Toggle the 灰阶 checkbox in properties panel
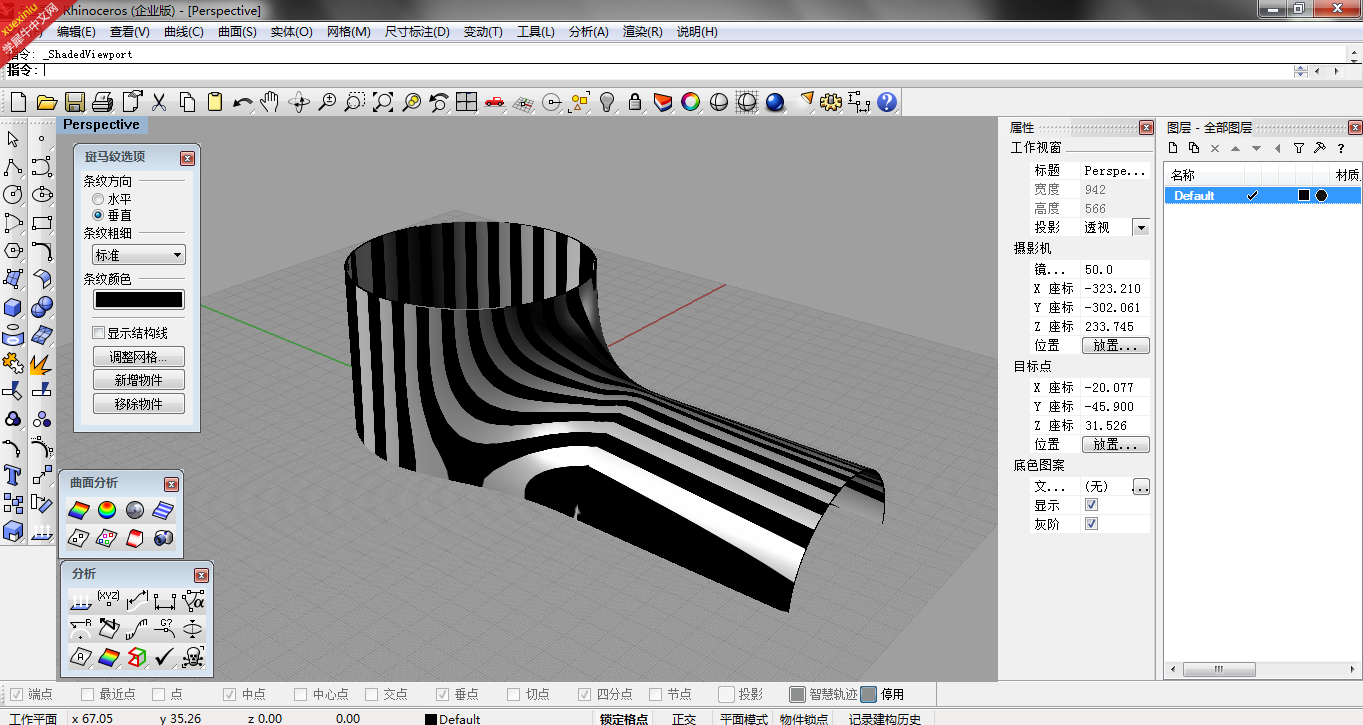Viewport: 1363px width, 725px height. (x=1091, y=523)
